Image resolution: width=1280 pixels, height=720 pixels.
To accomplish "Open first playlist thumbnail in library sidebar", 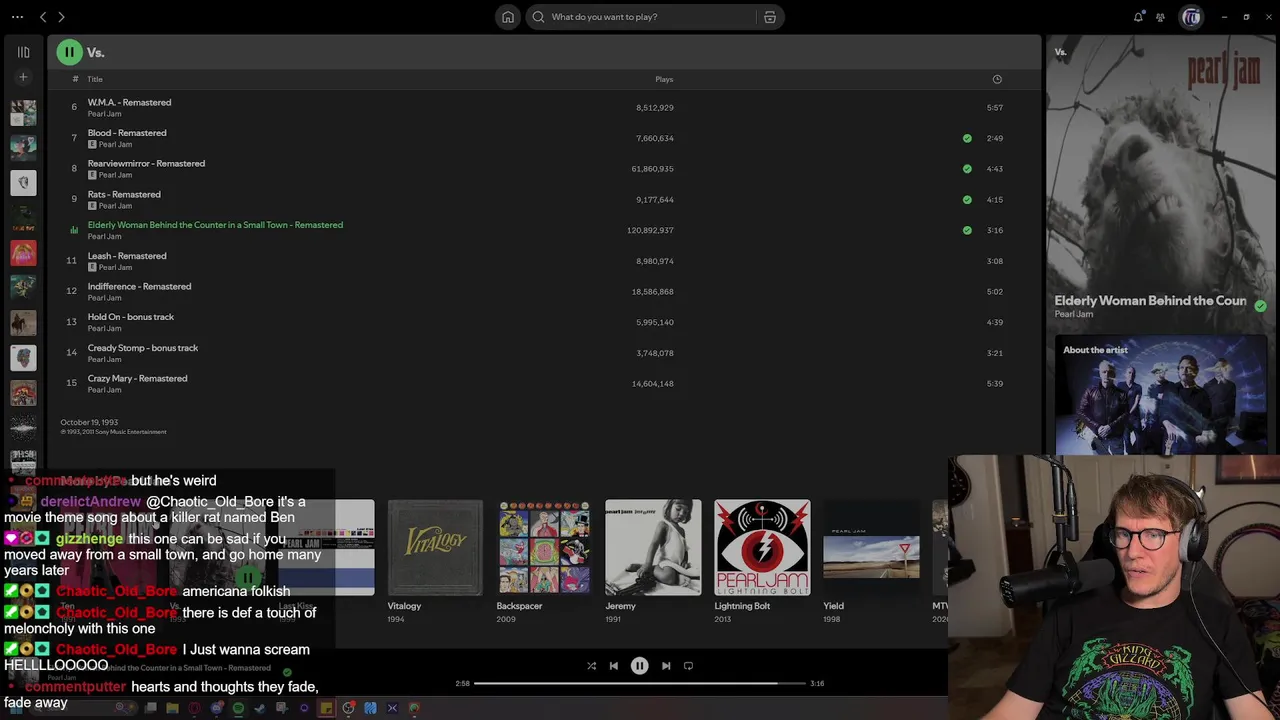I will coord(23,112).
